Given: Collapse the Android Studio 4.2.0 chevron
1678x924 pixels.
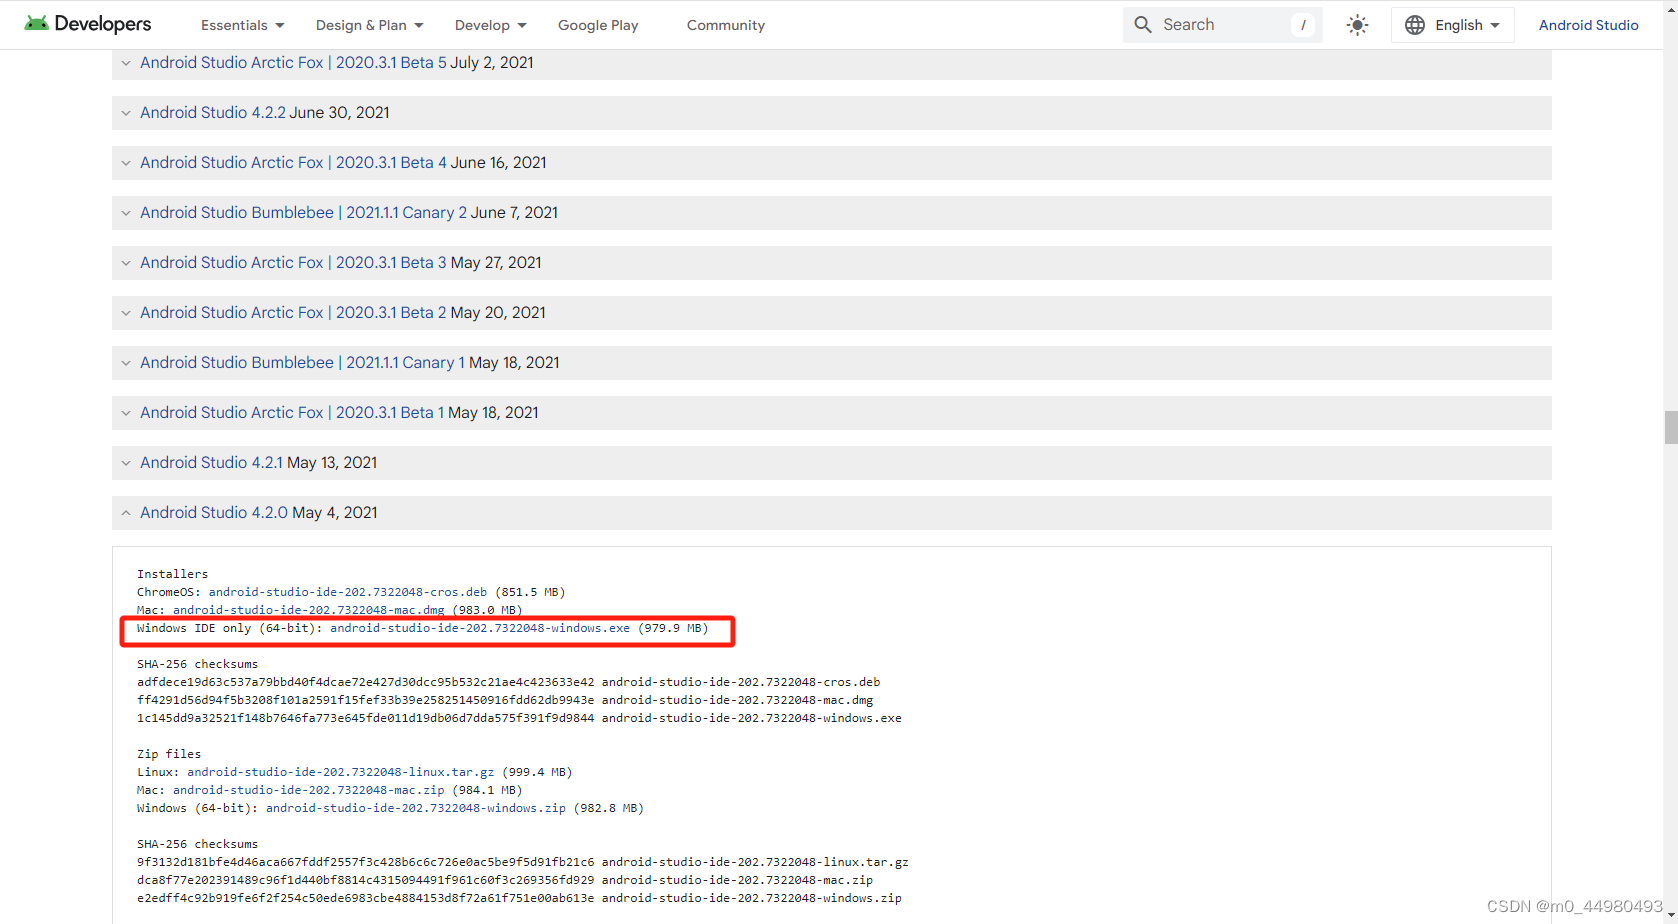Looking at the screenshot, I should [126, 513].
